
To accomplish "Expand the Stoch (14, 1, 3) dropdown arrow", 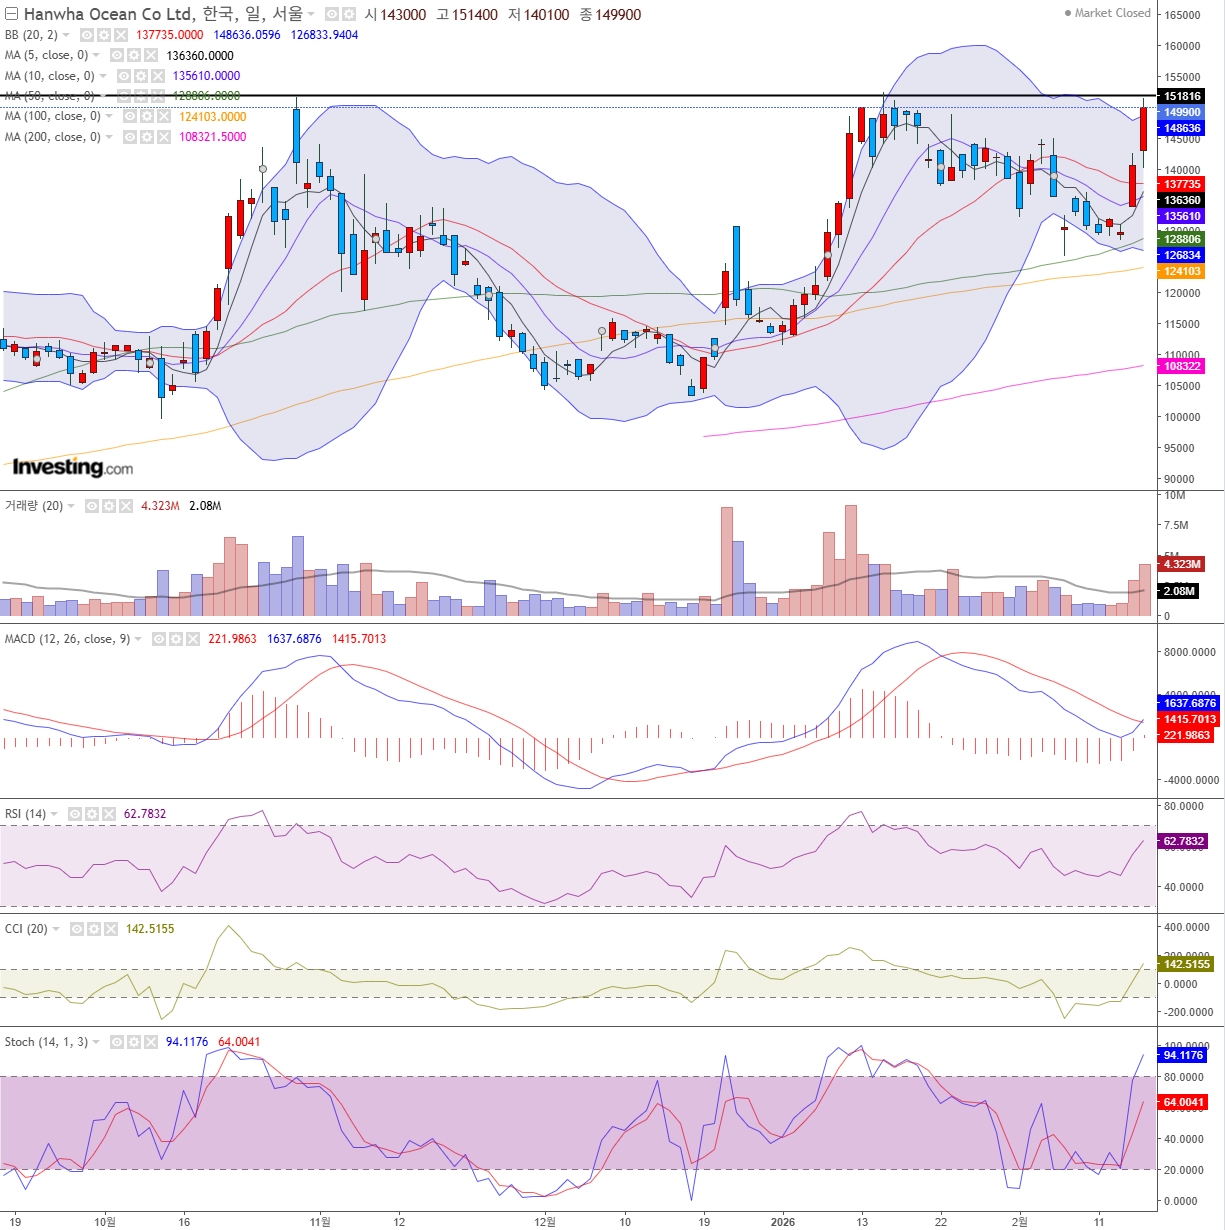I will [x=97, y=1042].
